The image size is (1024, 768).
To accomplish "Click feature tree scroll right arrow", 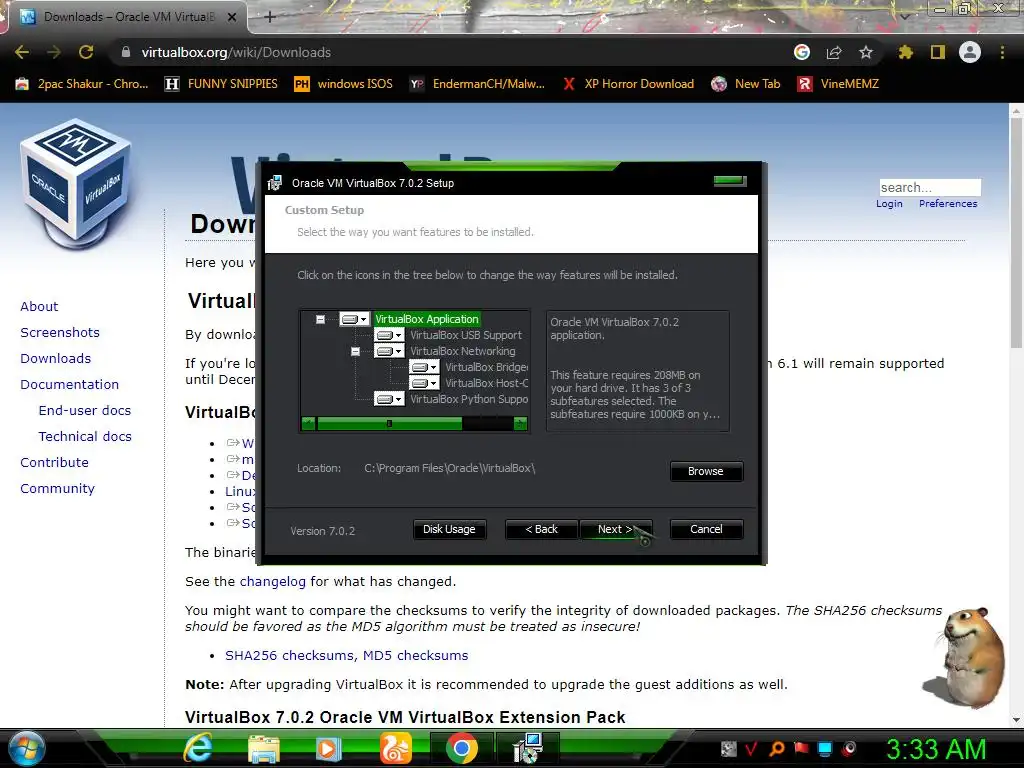I will [520, 424].
